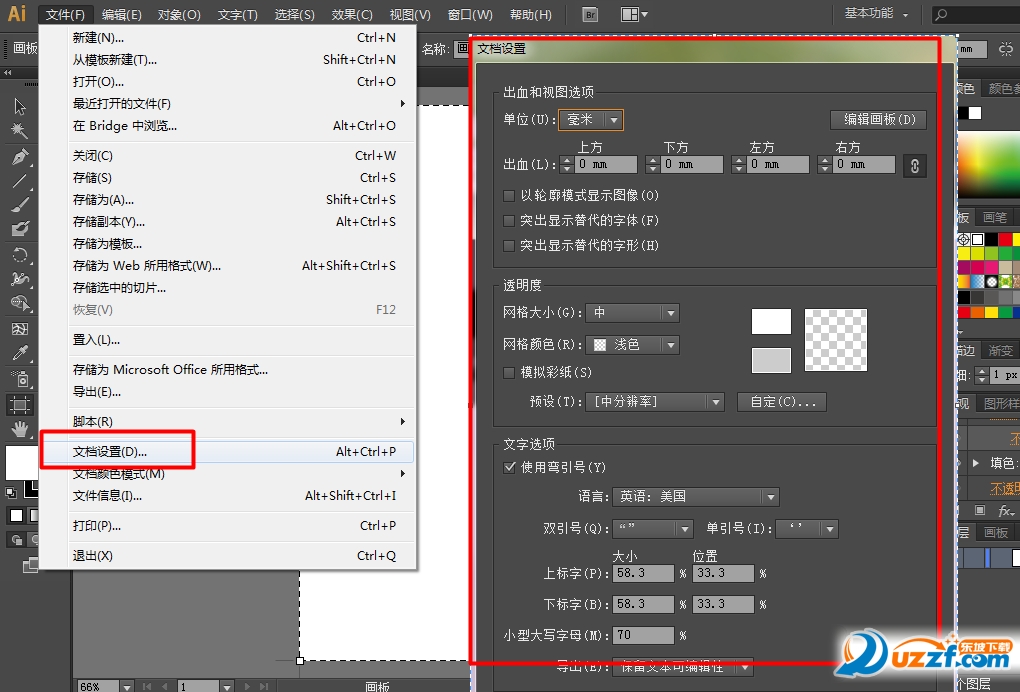This screenshot has width=1020, height=692.
Task: Select the Selection arrow tool
Action: [x=20, y=107]
